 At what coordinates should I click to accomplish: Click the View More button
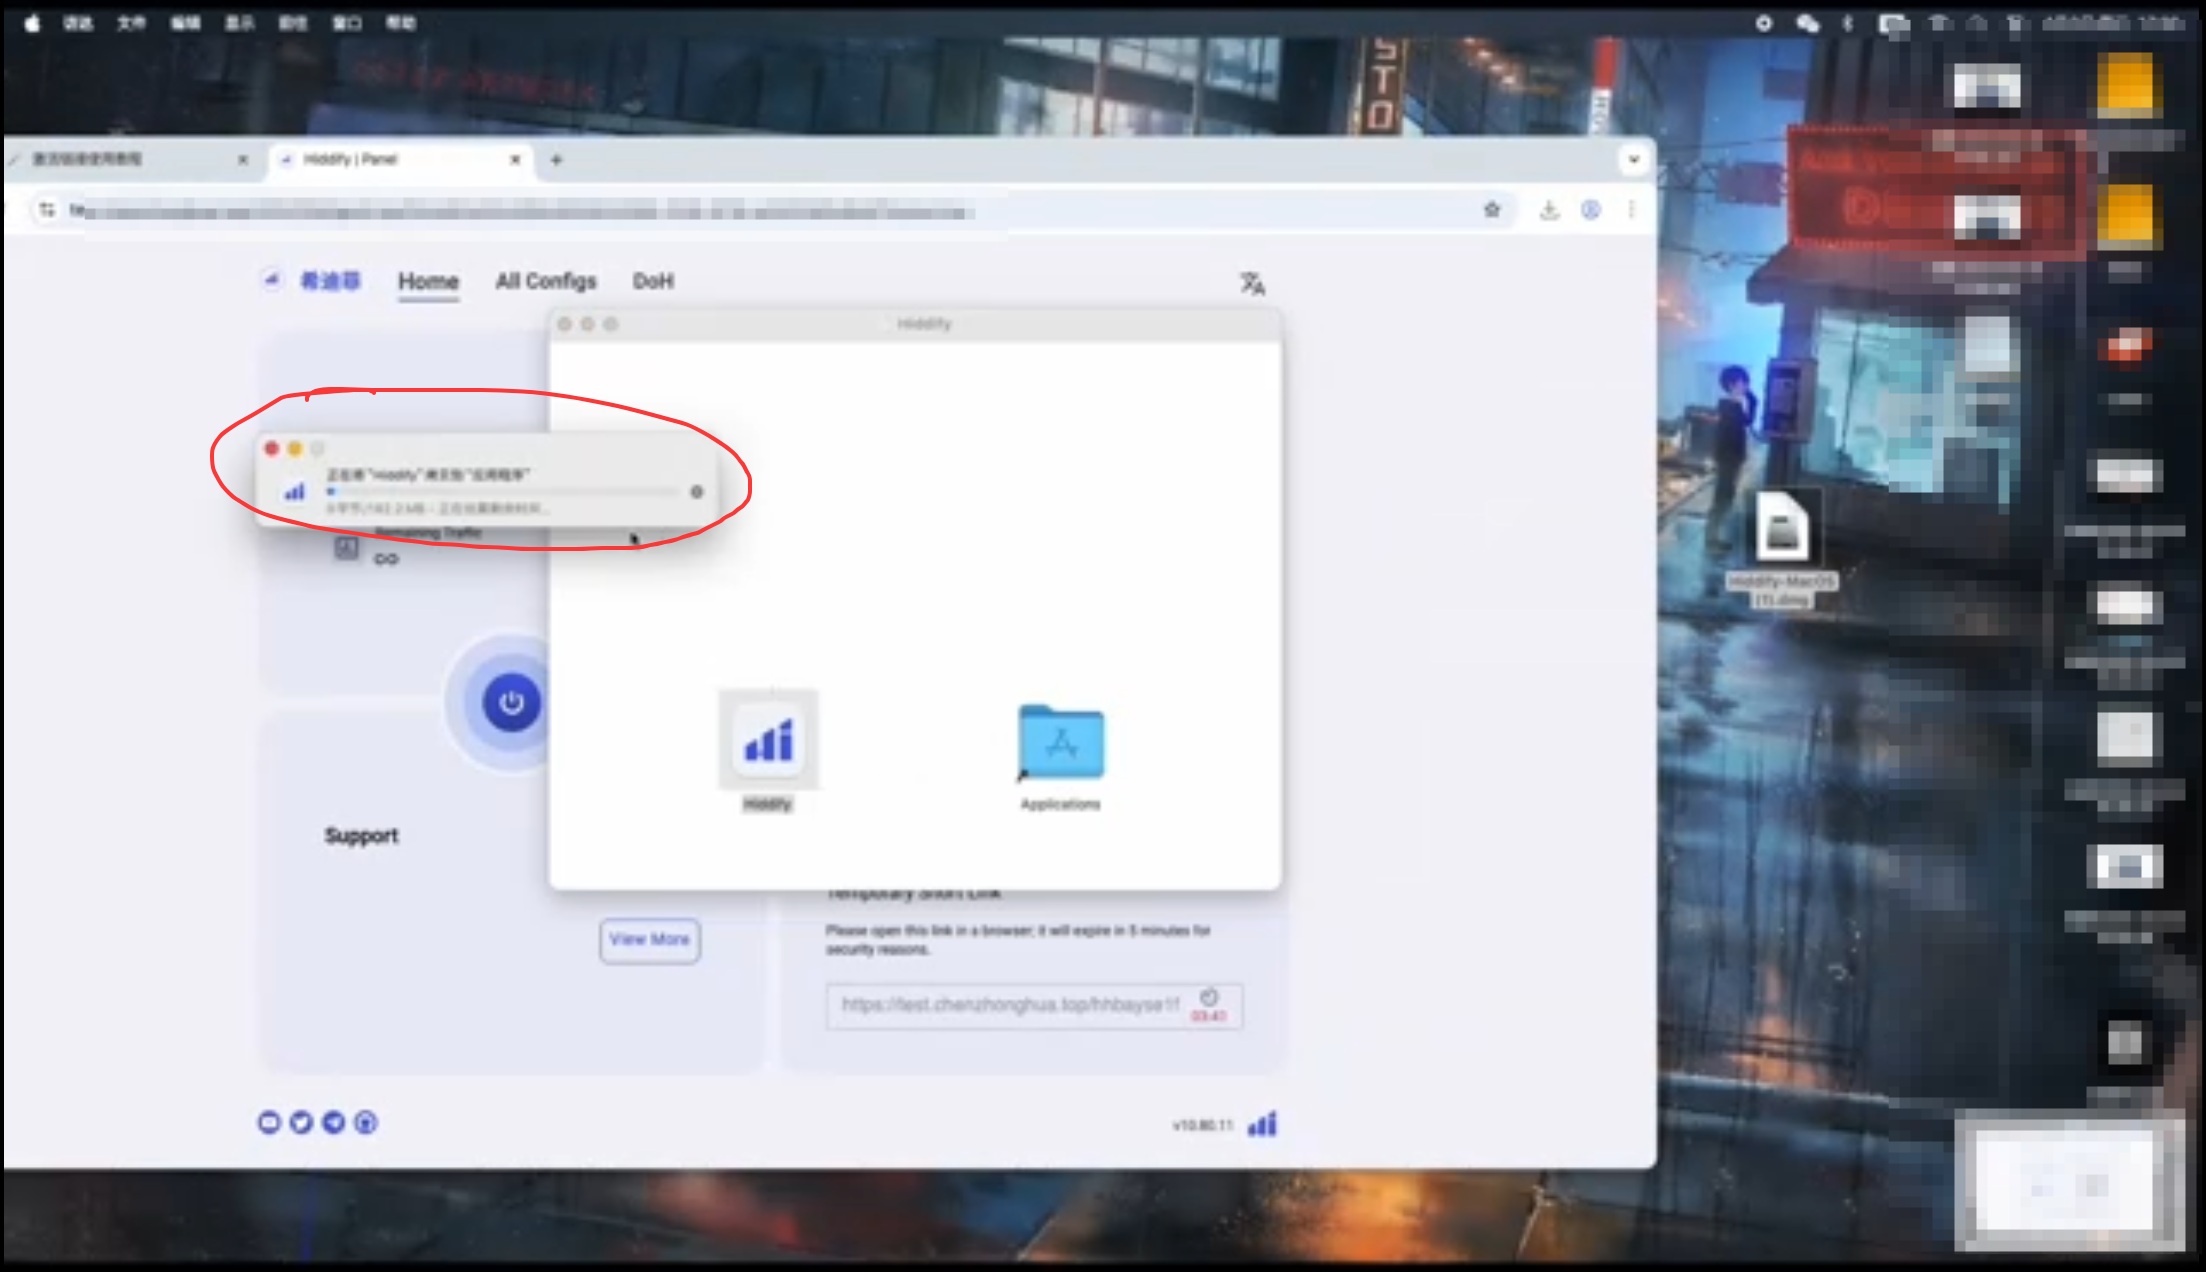[x=650, y=940]
